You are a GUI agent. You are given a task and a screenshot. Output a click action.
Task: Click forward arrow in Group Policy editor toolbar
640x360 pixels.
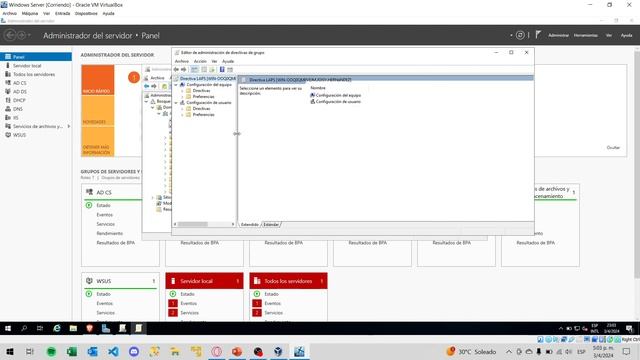pyautogui.click(x=184, y=69)
